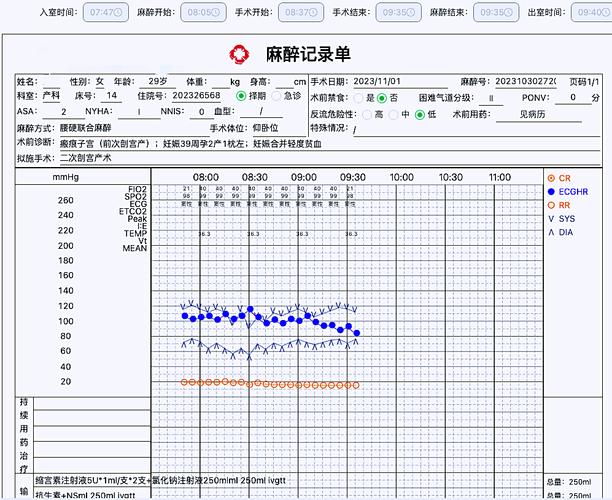Open the 麻醉开始 time field 08:05
The image size is (612, 500).
tap(203, 12)
